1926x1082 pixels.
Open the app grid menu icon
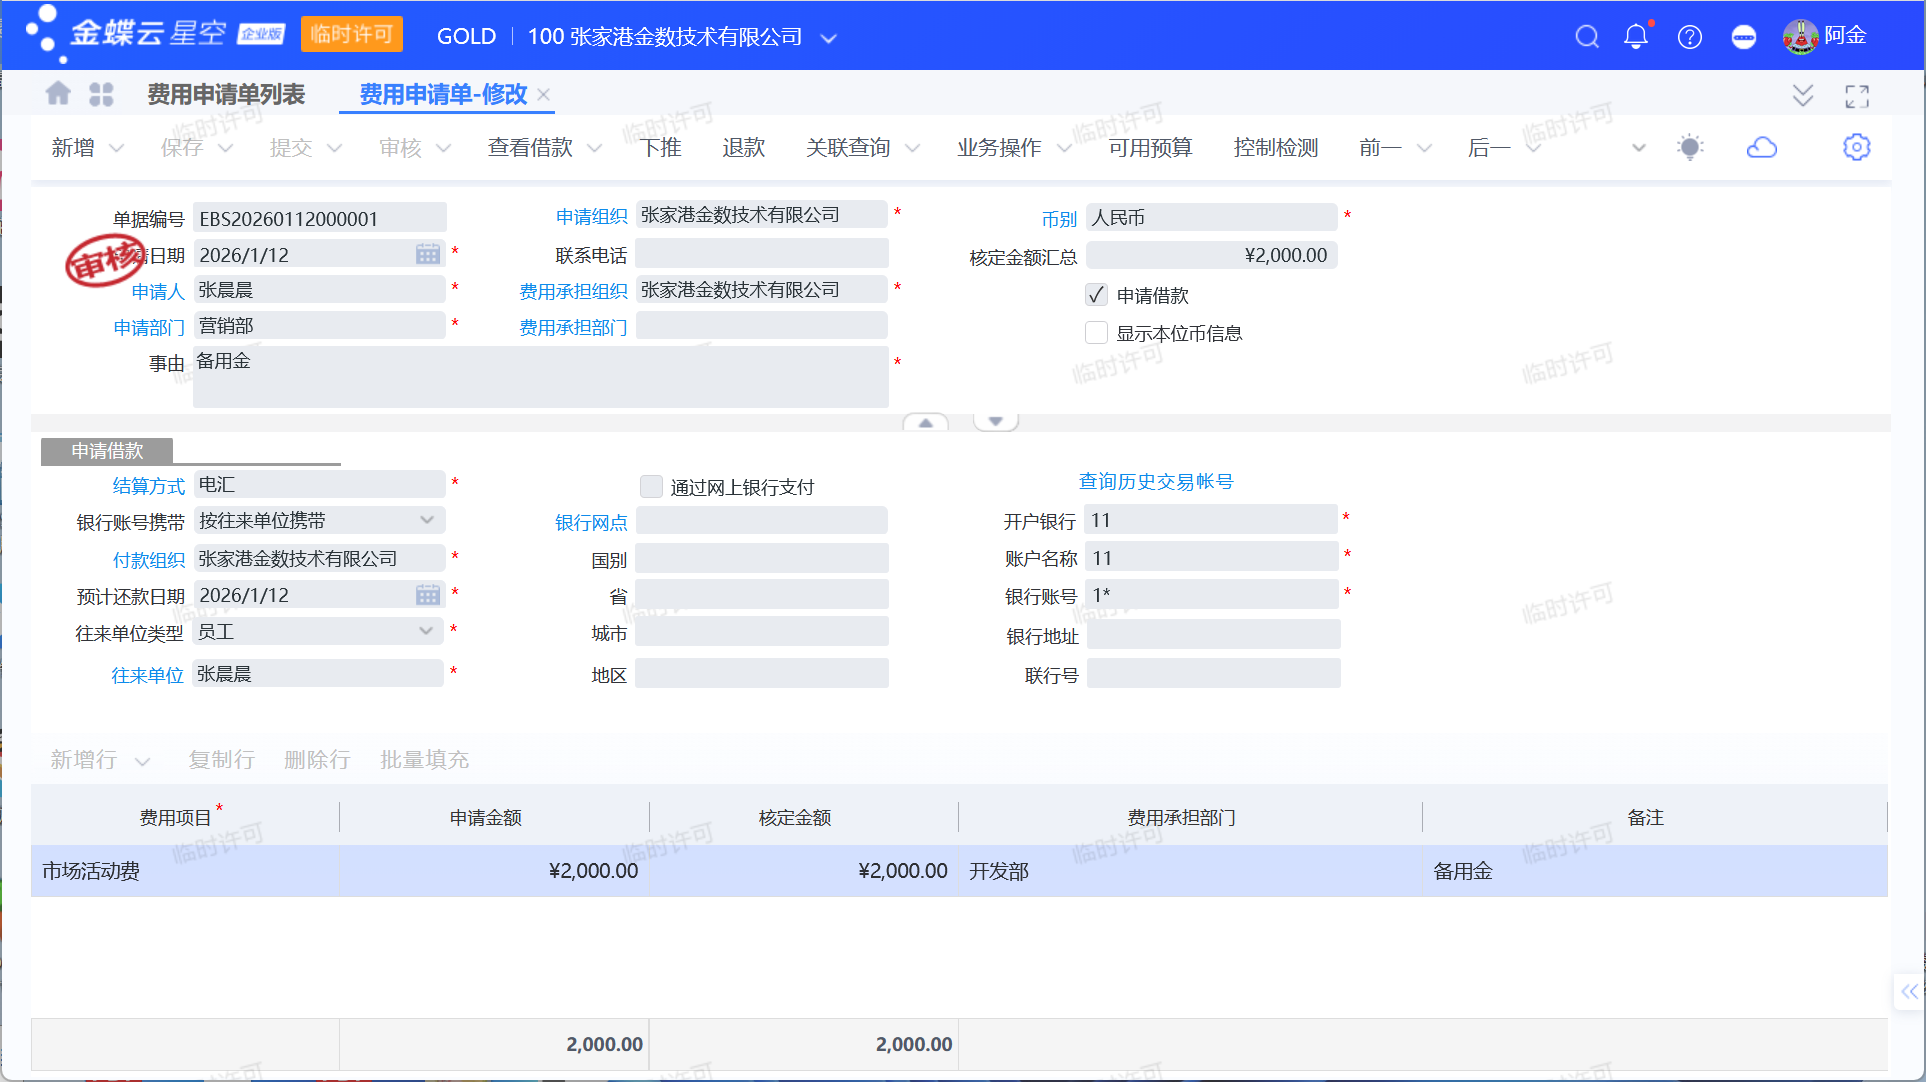(101, 94)
